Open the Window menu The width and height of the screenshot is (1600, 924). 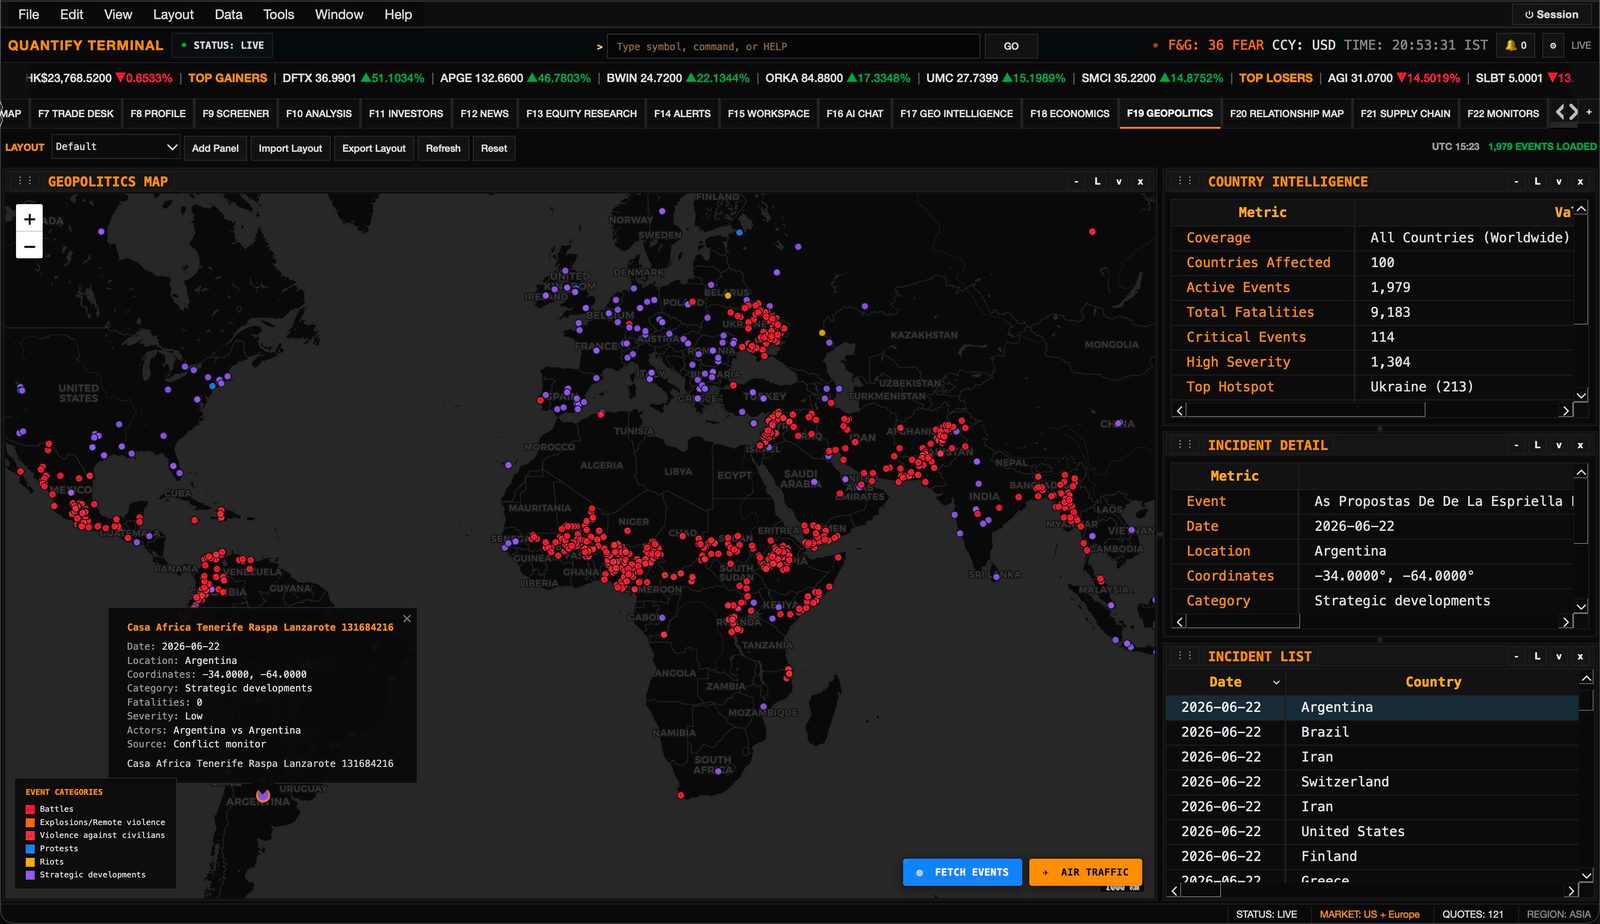pyautogui.click(x=339, y=14)
